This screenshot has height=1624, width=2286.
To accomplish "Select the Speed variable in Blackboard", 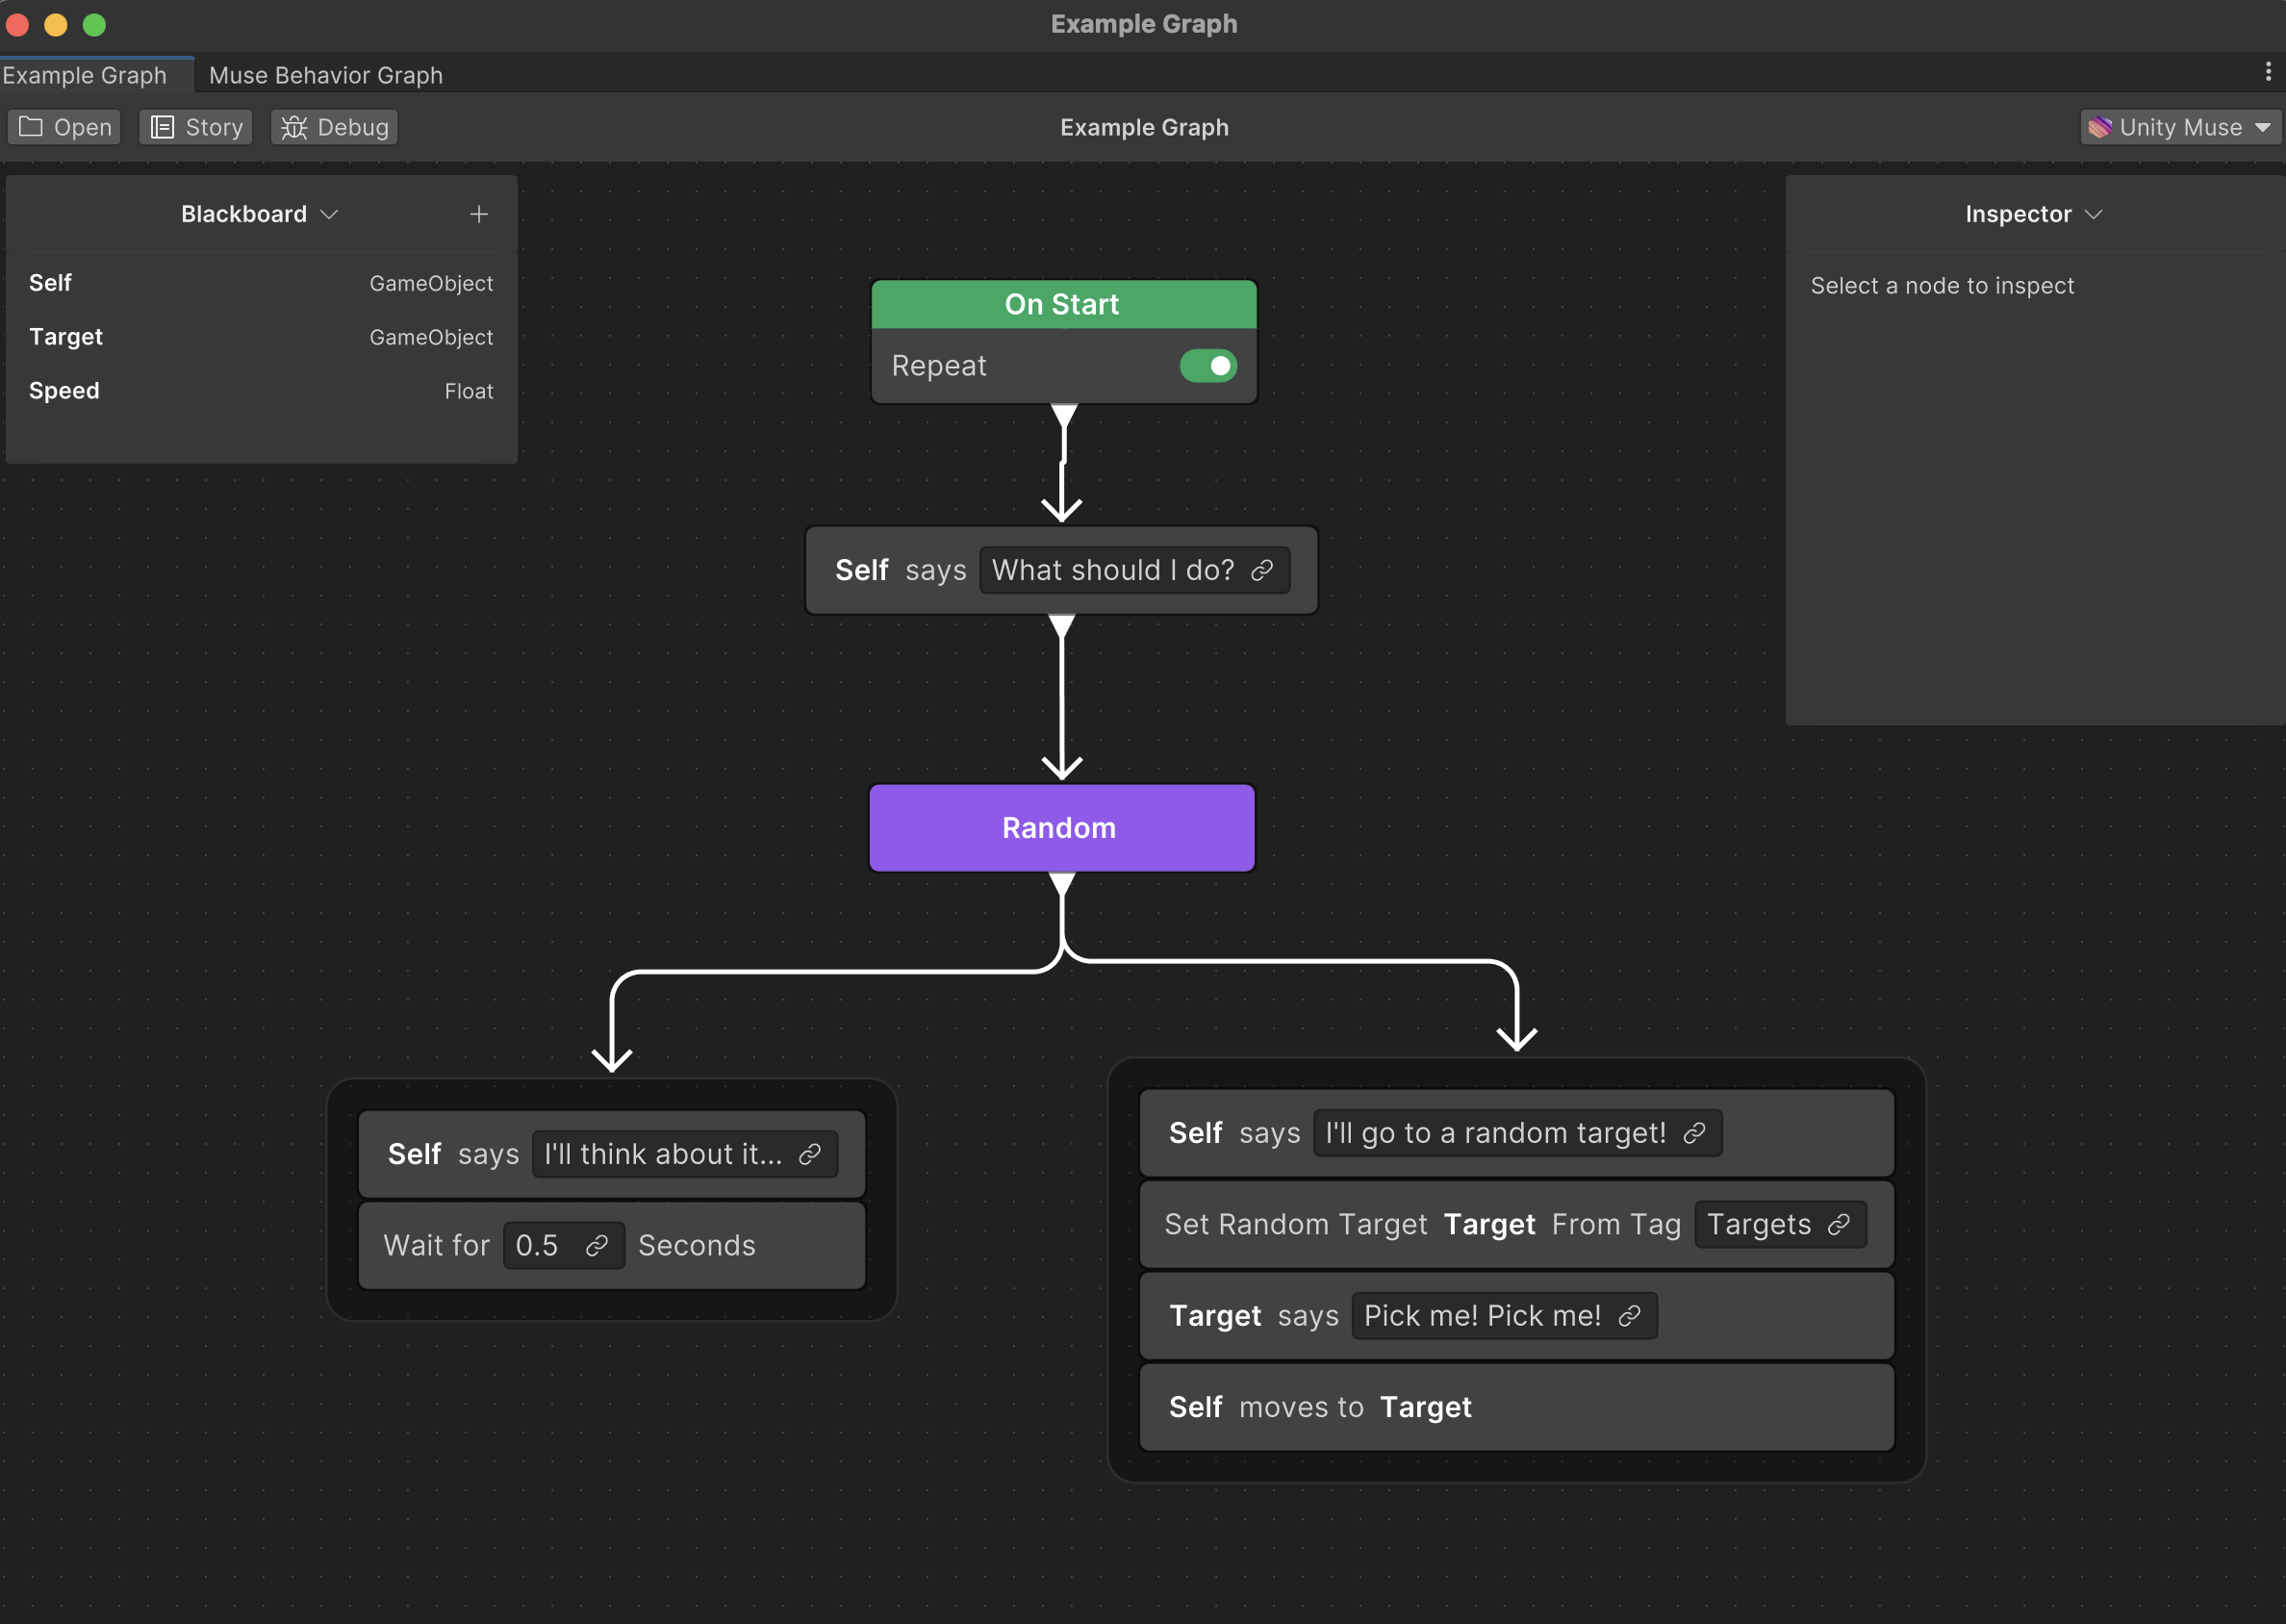I will (x=64, y=391).
